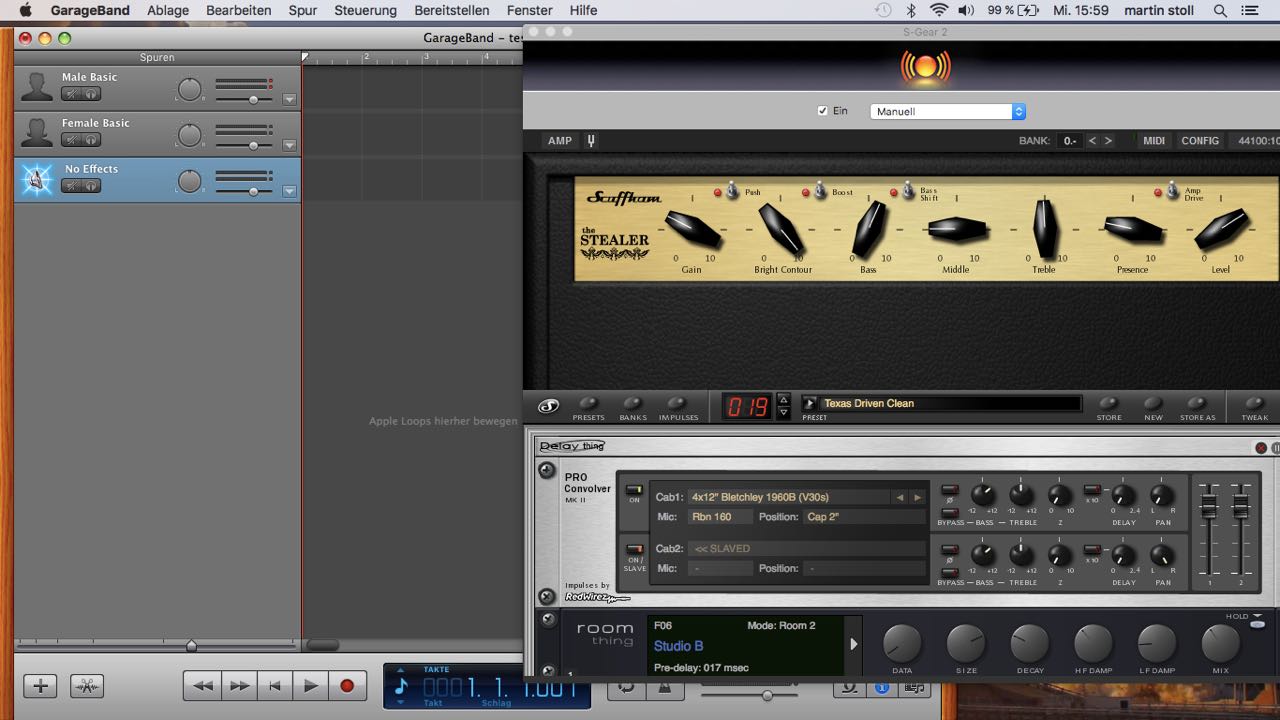Open the S-Gear Banks list
1280x720 pixels.
click(x=633, y=403)
